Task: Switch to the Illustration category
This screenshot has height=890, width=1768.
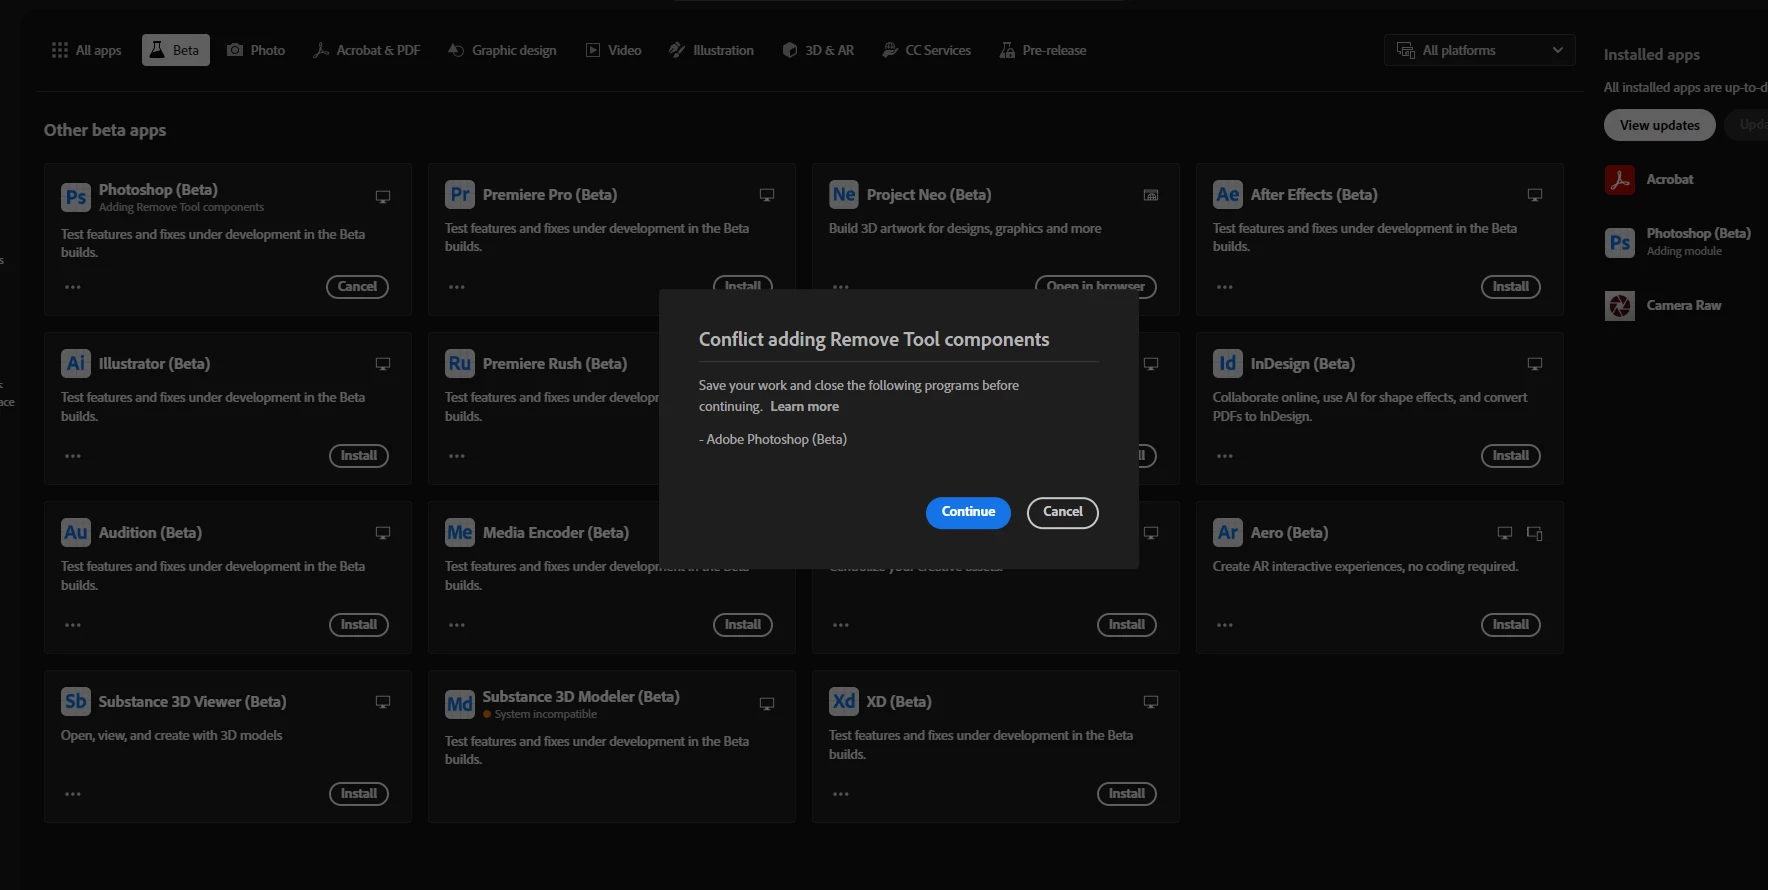Action: tap(711, 50)
